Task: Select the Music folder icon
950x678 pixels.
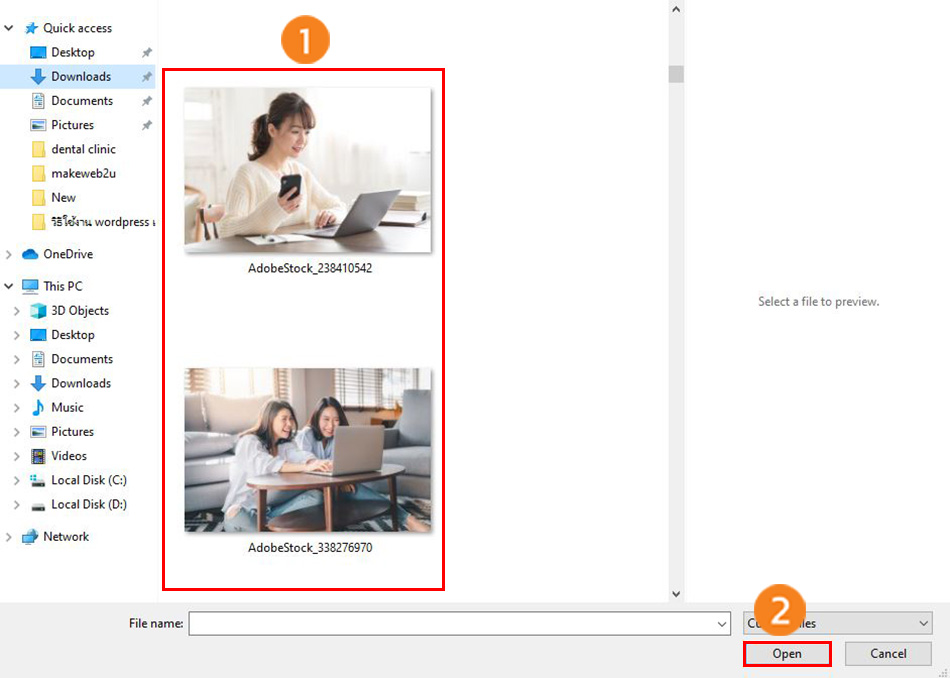Action: click(39, 408)
